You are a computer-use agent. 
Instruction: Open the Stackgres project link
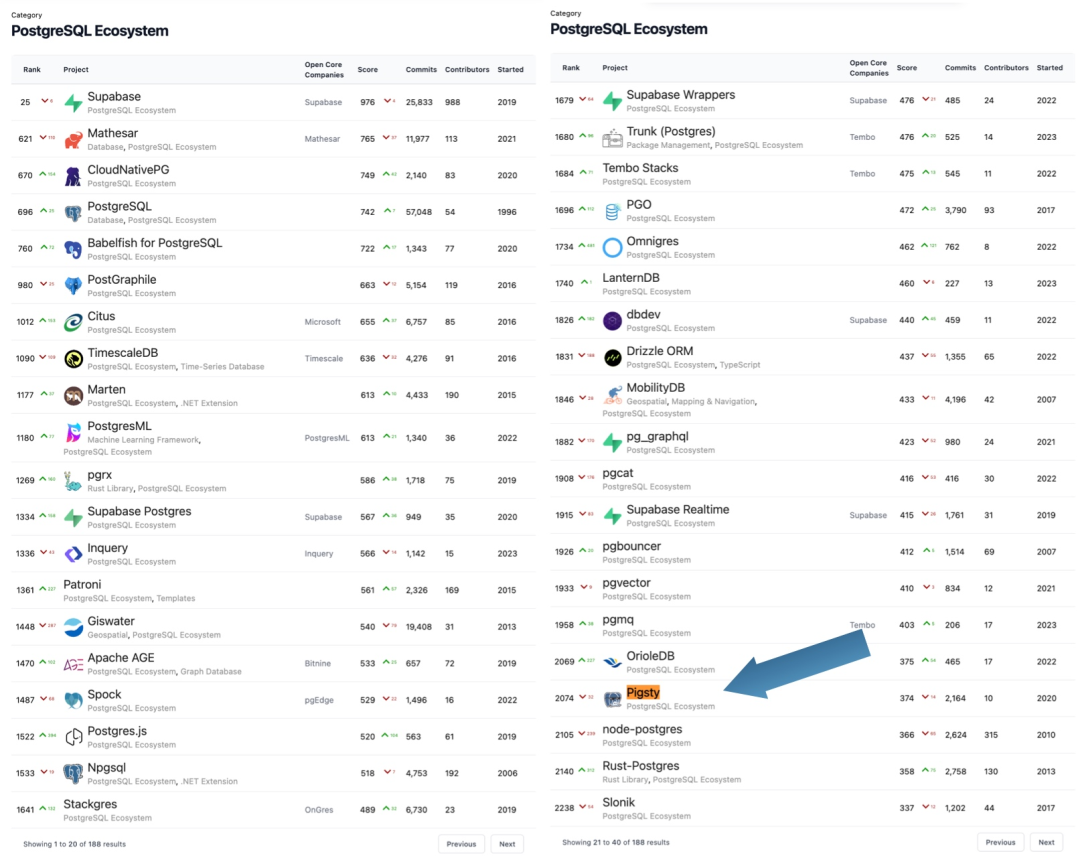tap(90, 804)
